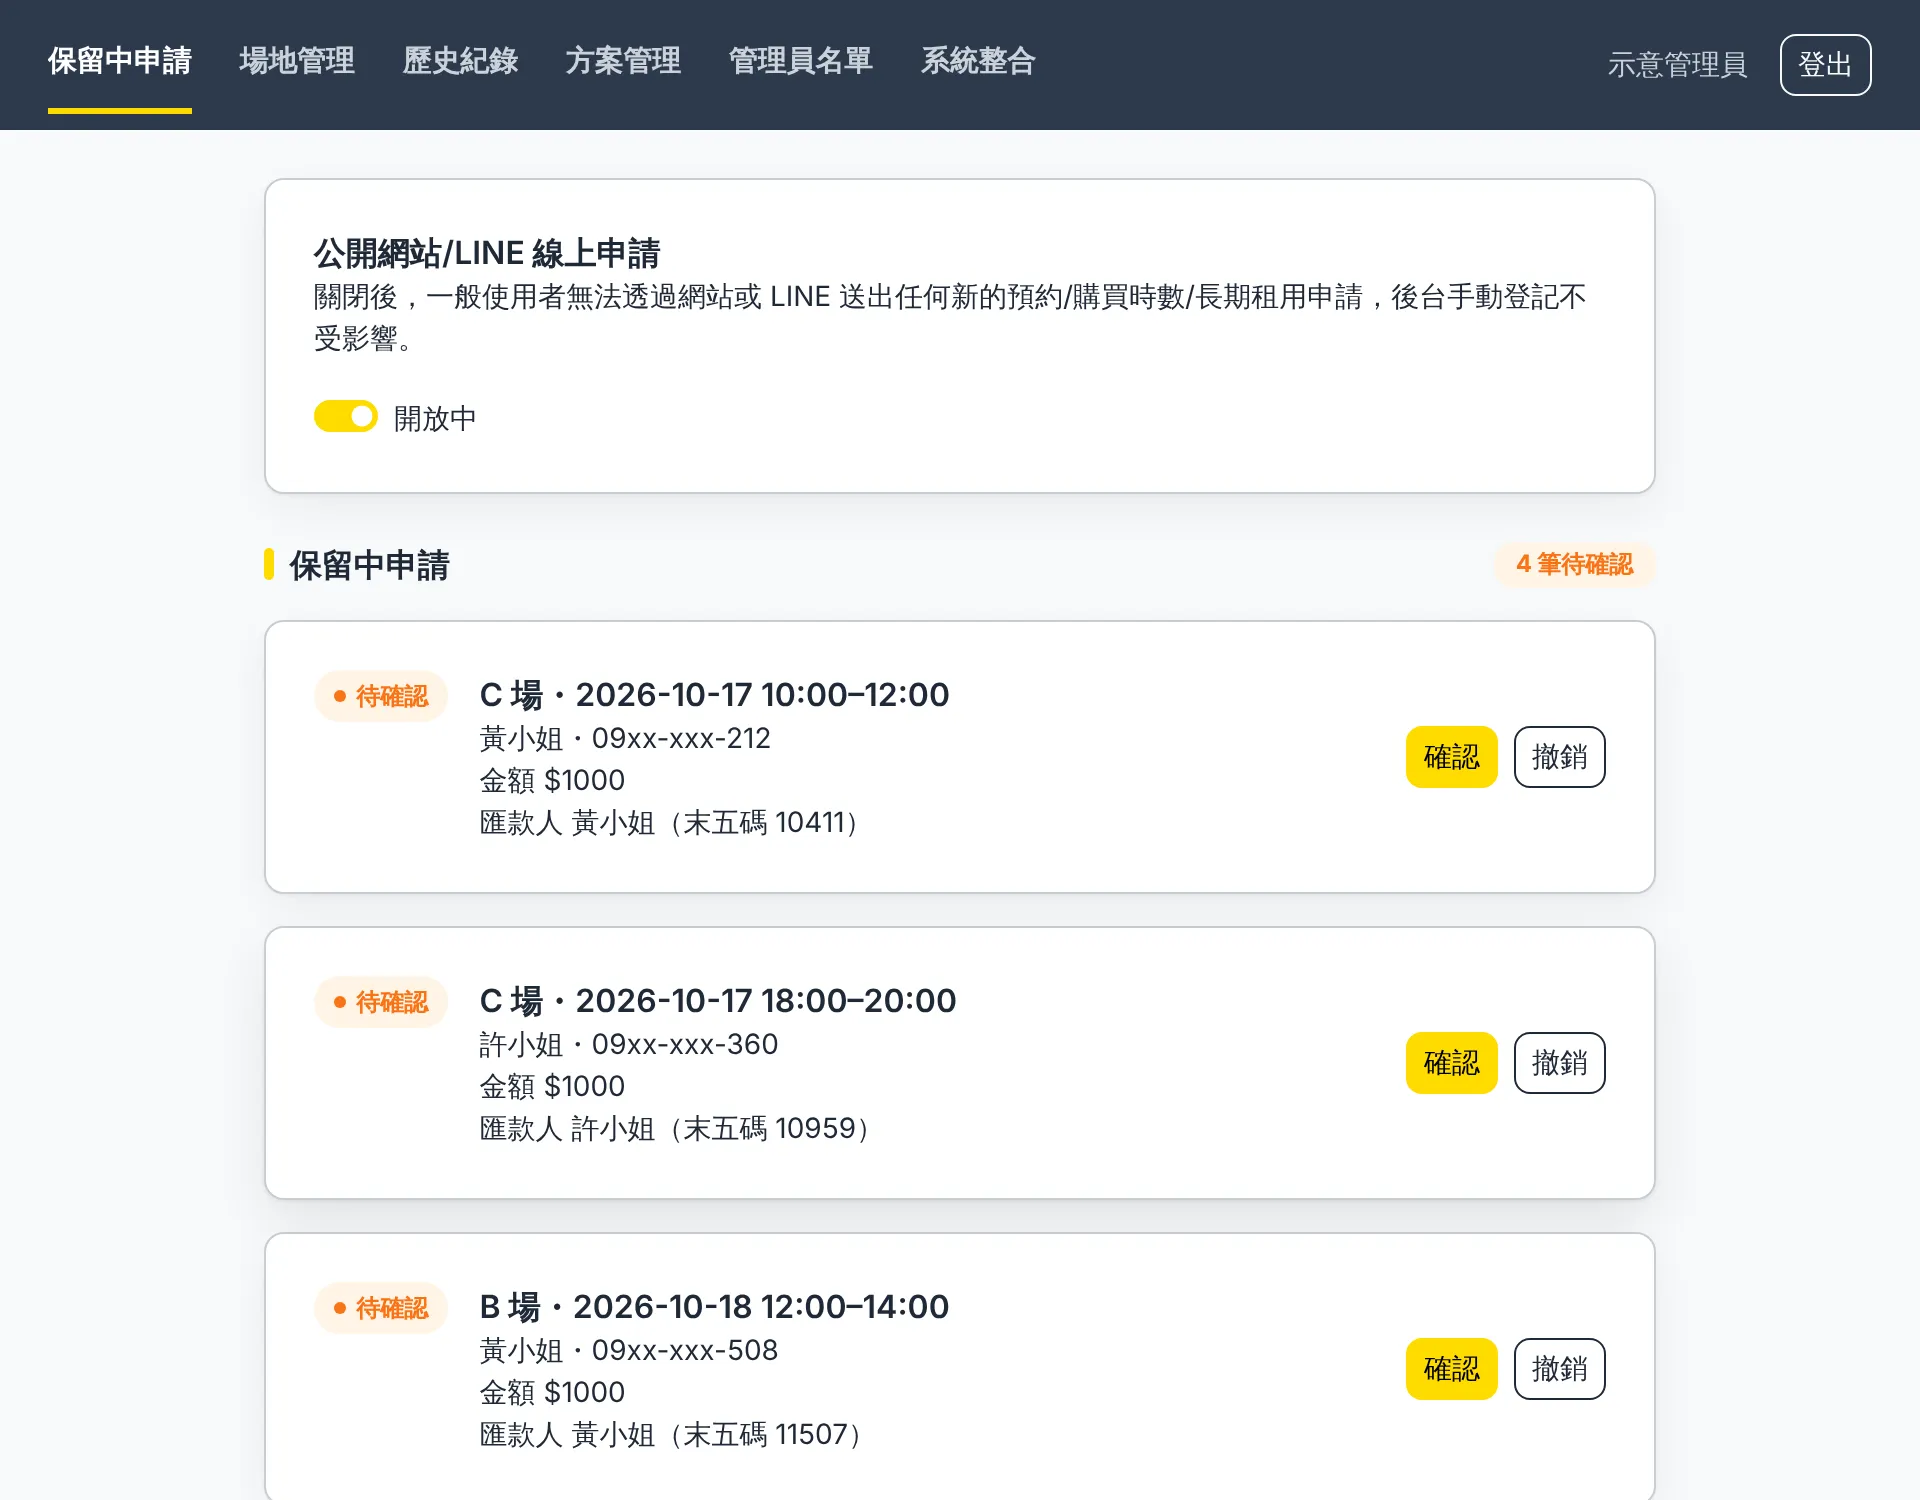Click remitter code 末五碼 10959
Image resolution: width=1920 pixels, height=1500 pixels.
click(x=770, y=1129)
